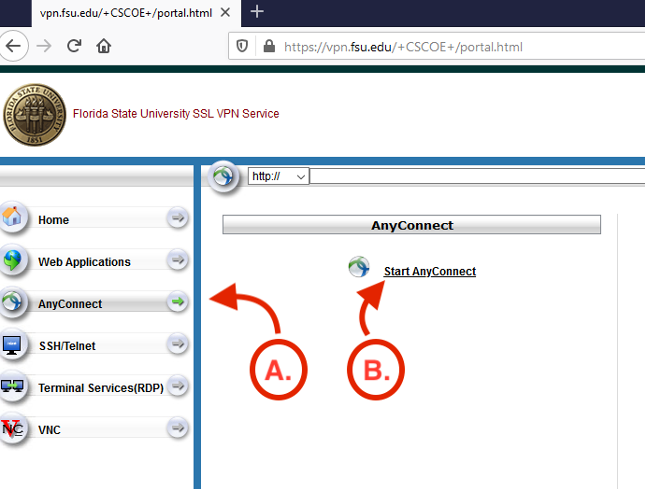Click the AnyConnect panel header bar
This screenshot has width=645, height=489.
(x=411, y=225)
